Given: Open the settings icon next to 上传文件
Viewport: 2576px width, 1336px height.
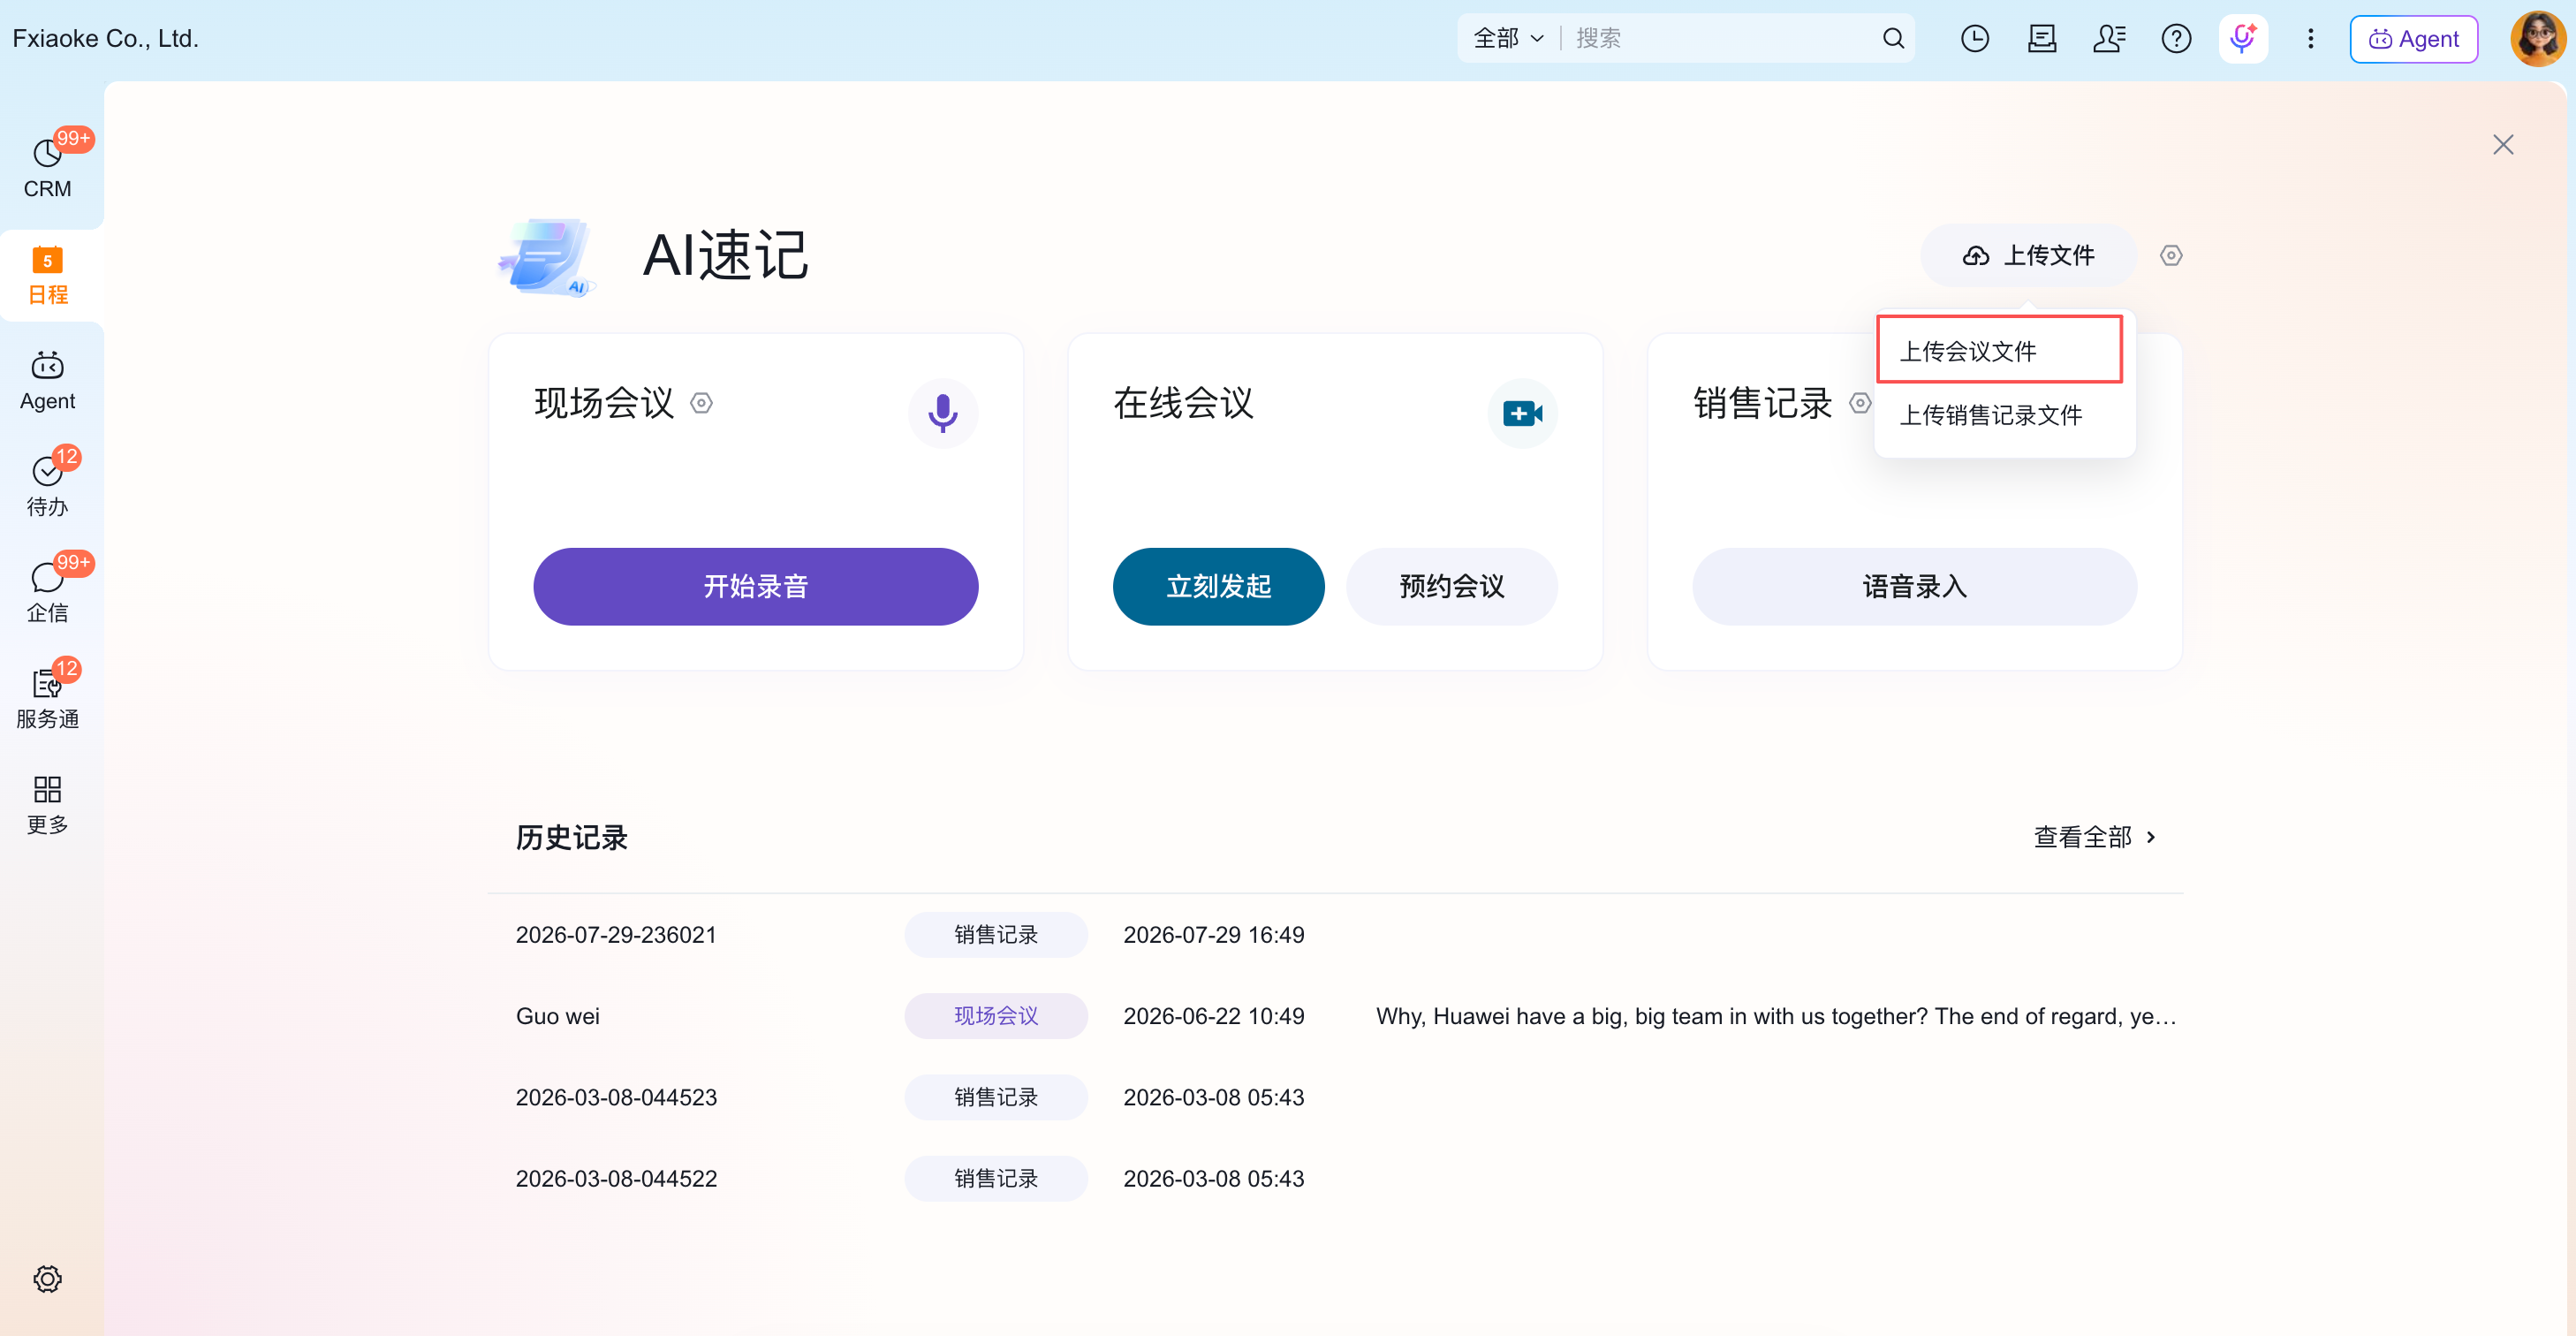Looking at the screenshot, I should [x=2171, y=255].
